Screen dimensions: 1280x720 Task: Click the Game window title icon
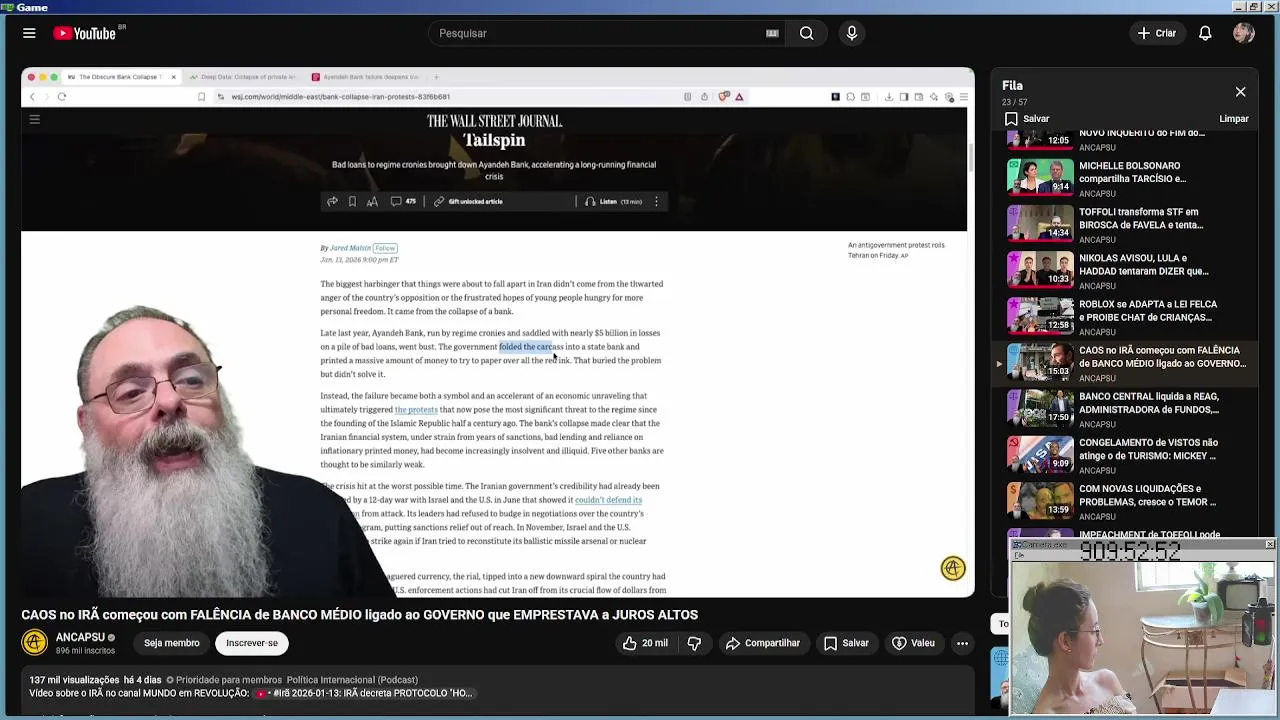7,7
